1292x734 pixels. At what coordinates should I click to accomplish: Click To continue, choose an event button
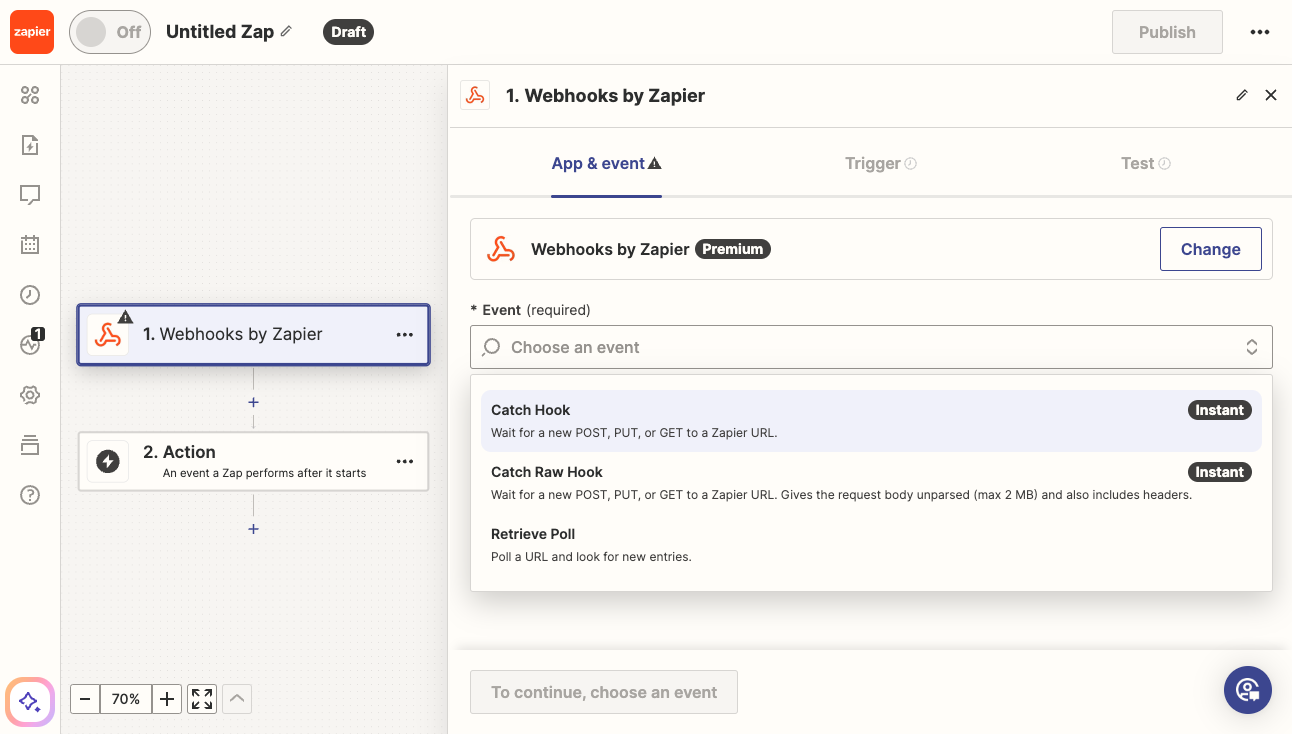[x=604, y=692]
